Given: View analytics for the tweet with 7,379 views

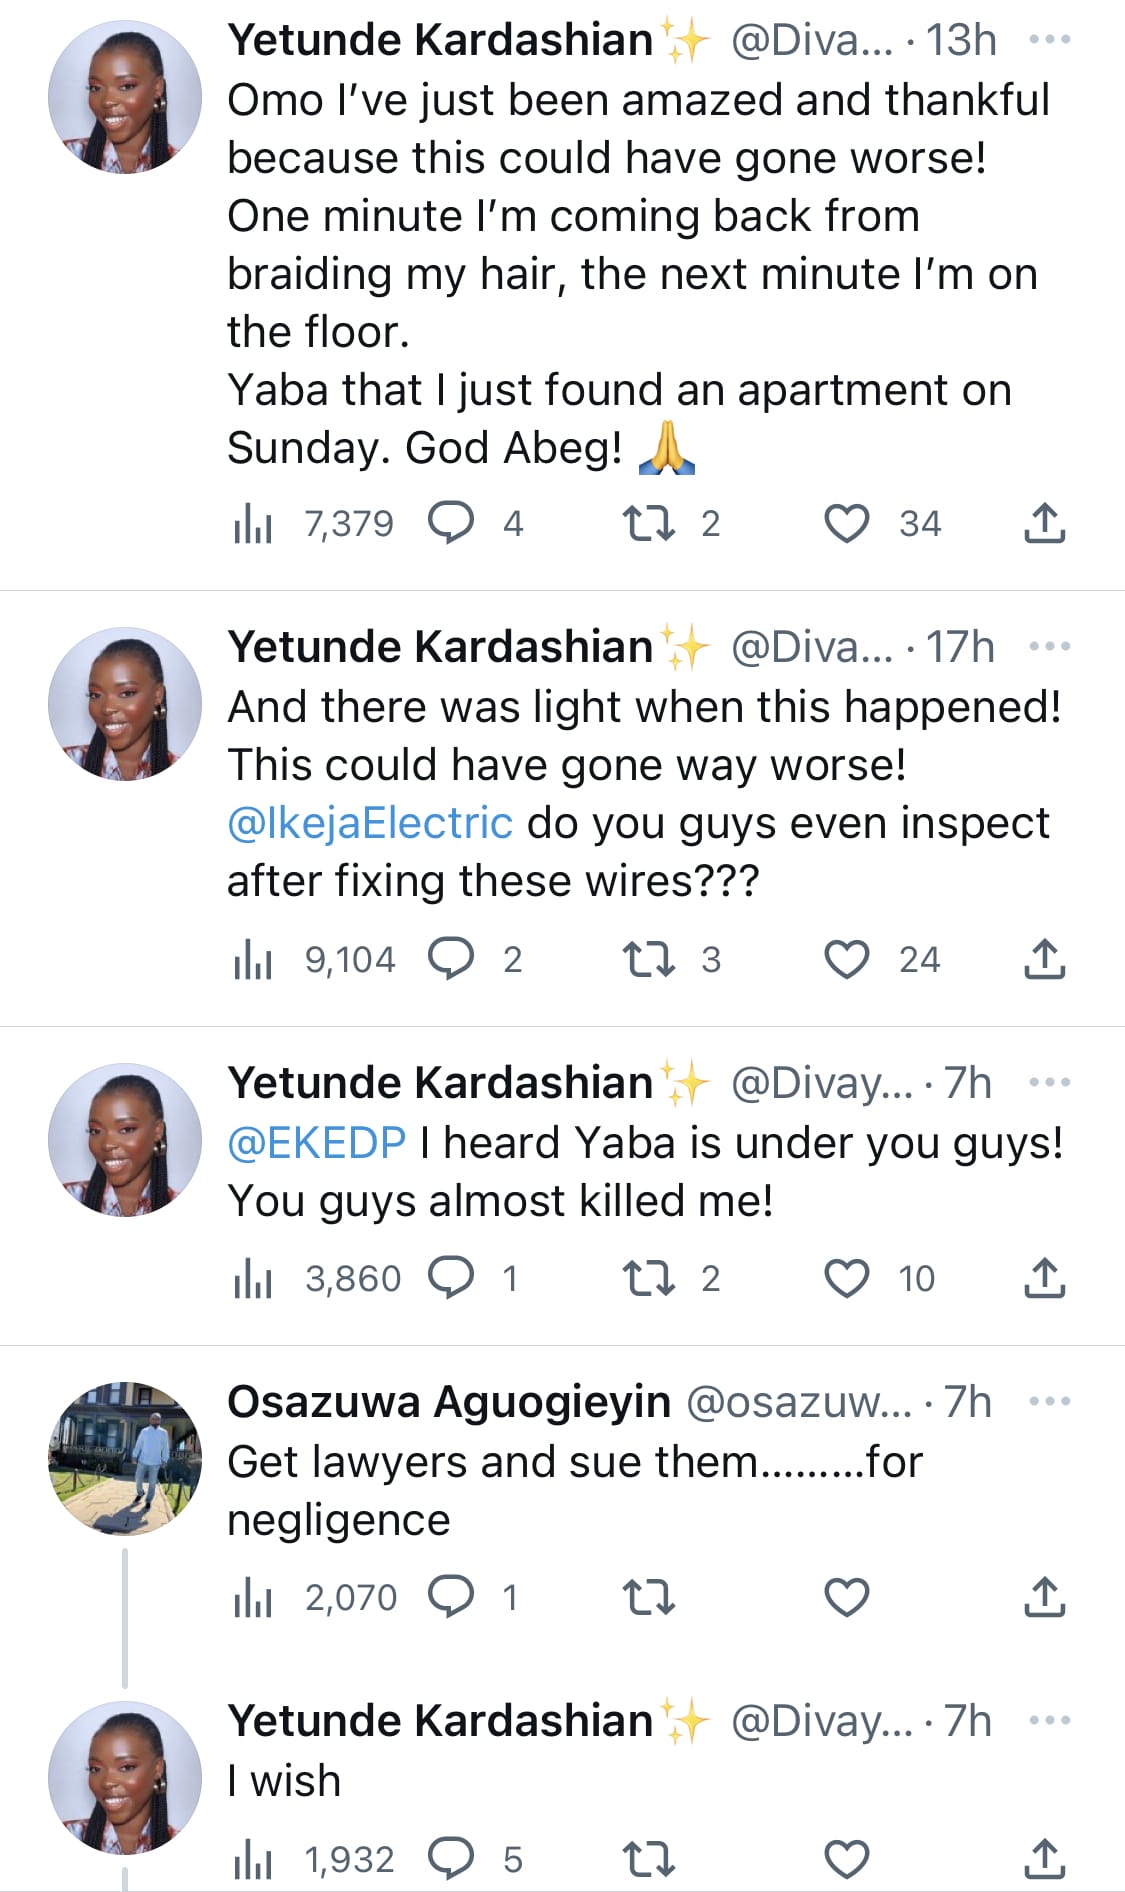Looking at the screenshot, I should (253, 524).
